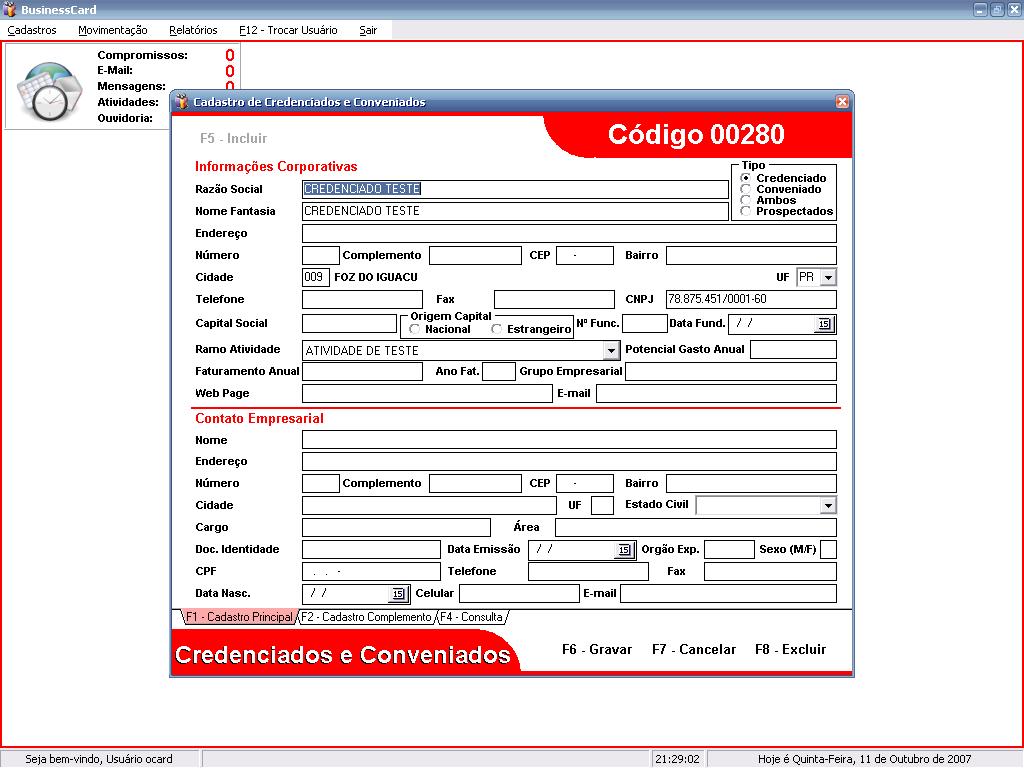Click the CNPJ input field

point(751,299)
